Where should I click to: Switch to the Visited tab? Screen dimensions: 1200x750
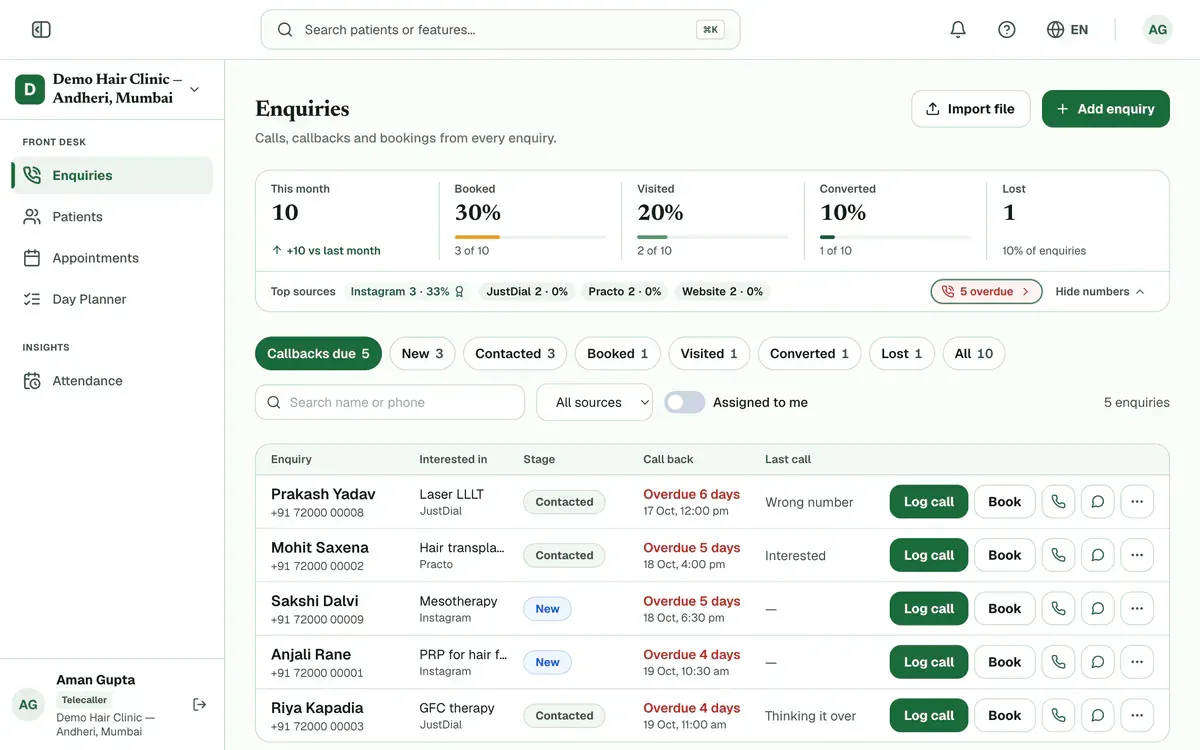tap(709, 354)
